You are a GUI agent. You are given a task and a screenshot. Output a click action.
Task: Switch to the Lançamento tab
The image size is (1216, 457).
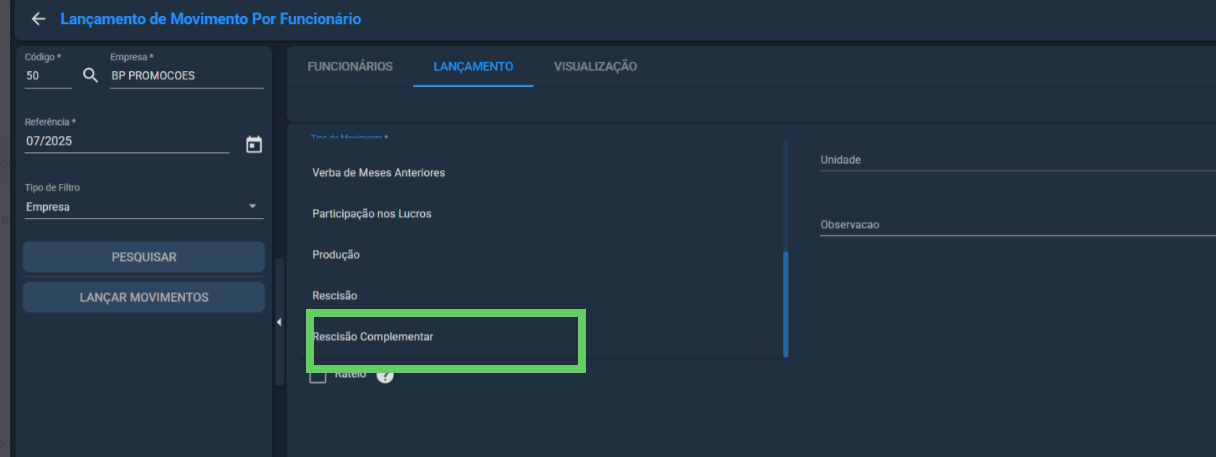click(x=473, y=66)
